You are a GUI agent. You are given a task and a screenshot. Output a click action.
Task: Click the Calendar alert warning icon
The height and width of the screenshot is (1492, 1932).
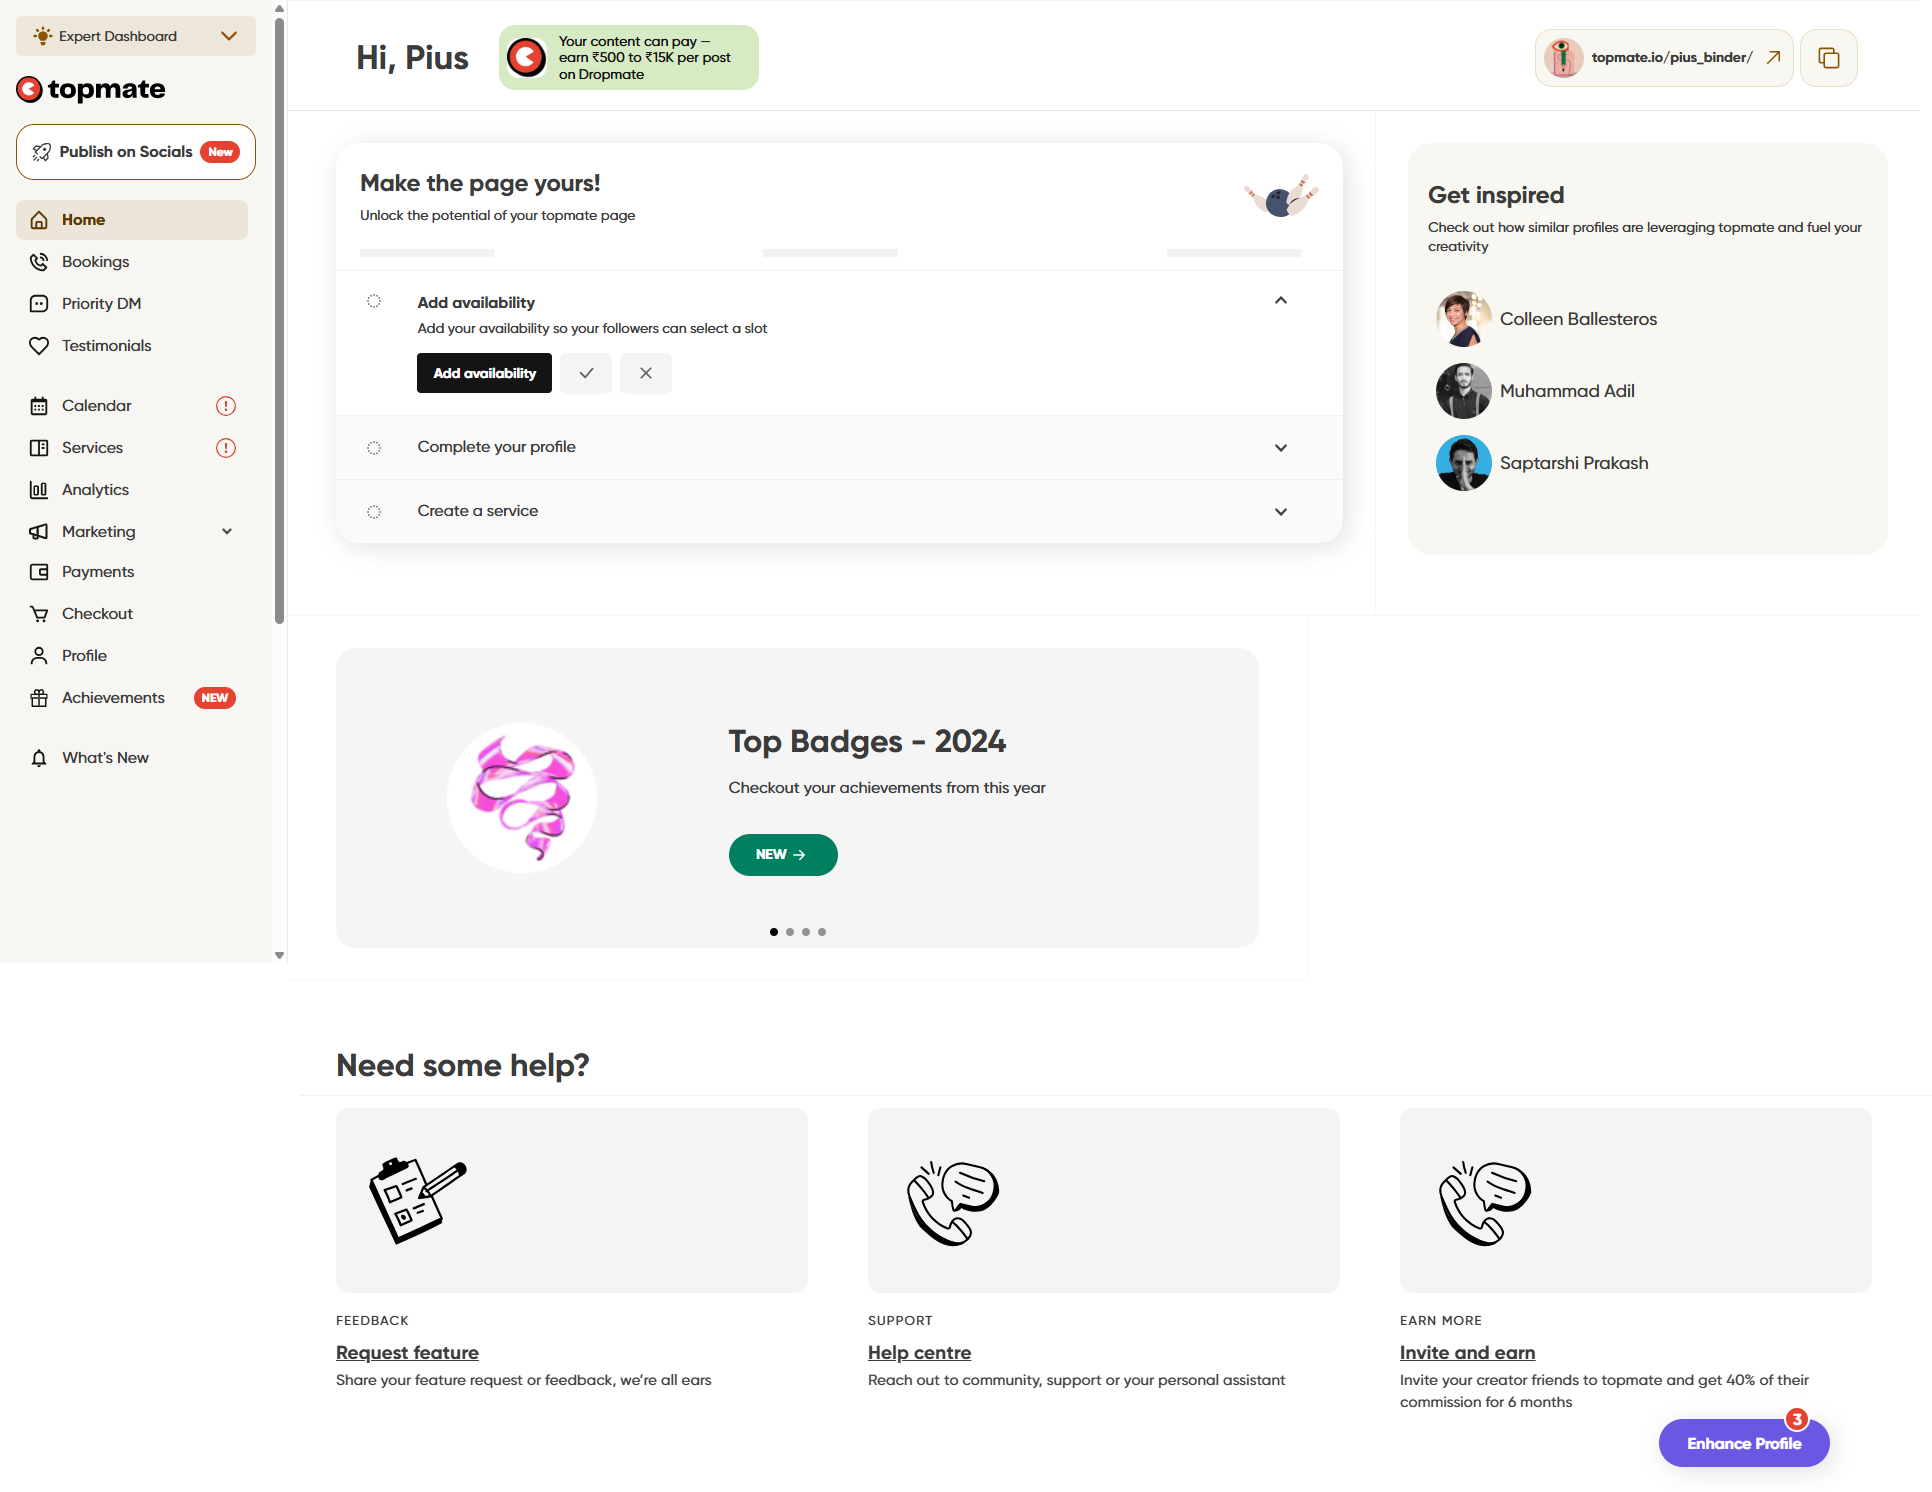point(226,406)
